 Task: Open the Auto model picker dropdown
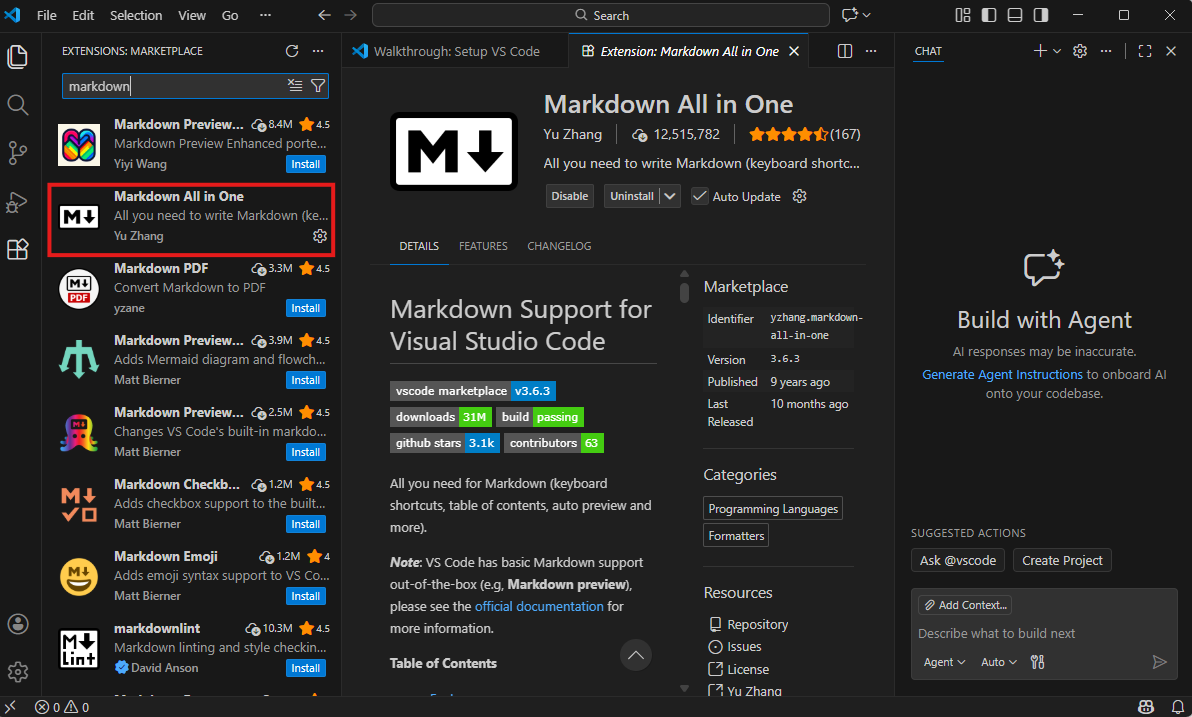(999, 662)
